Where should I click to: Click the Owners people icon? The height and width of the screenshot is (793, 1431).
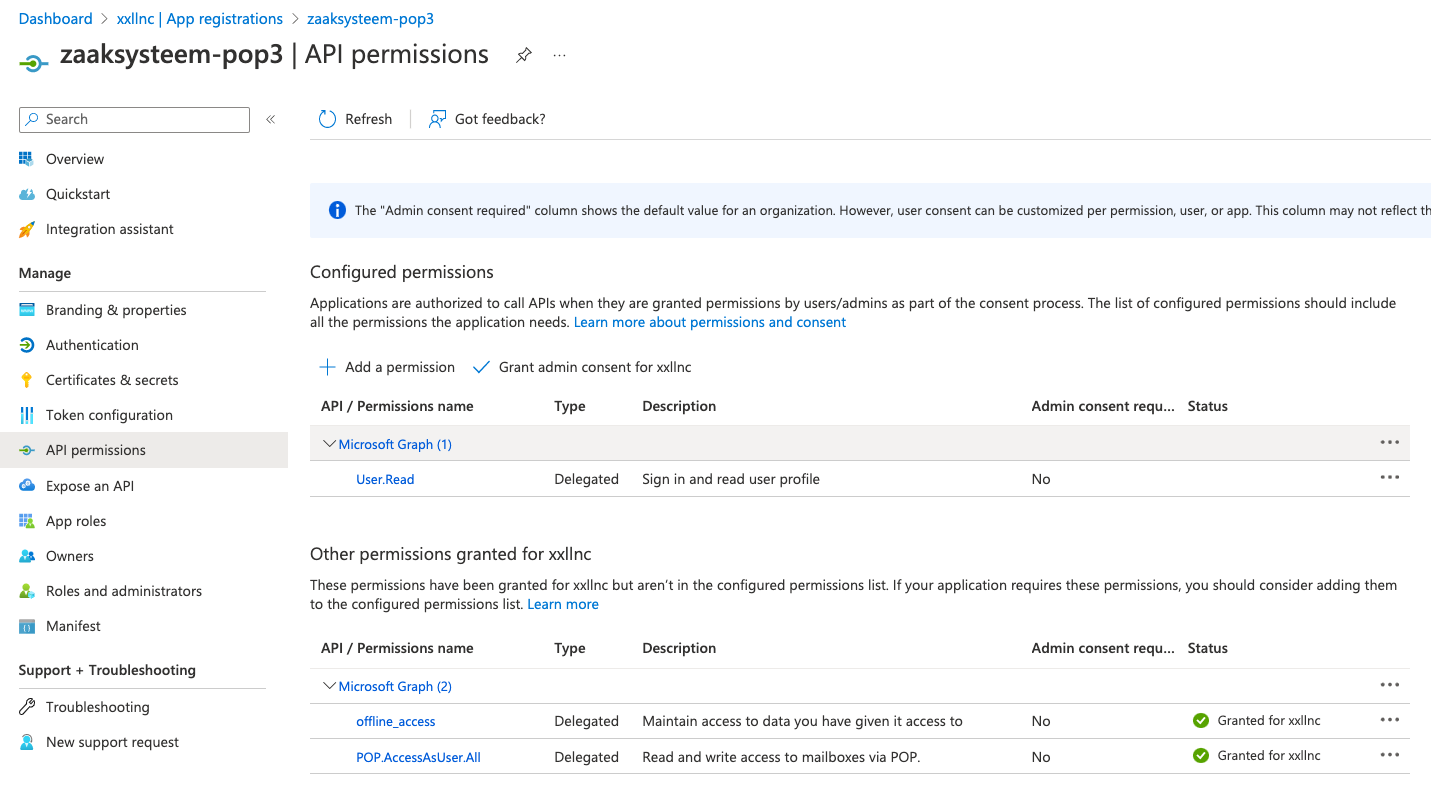[27, 556]
